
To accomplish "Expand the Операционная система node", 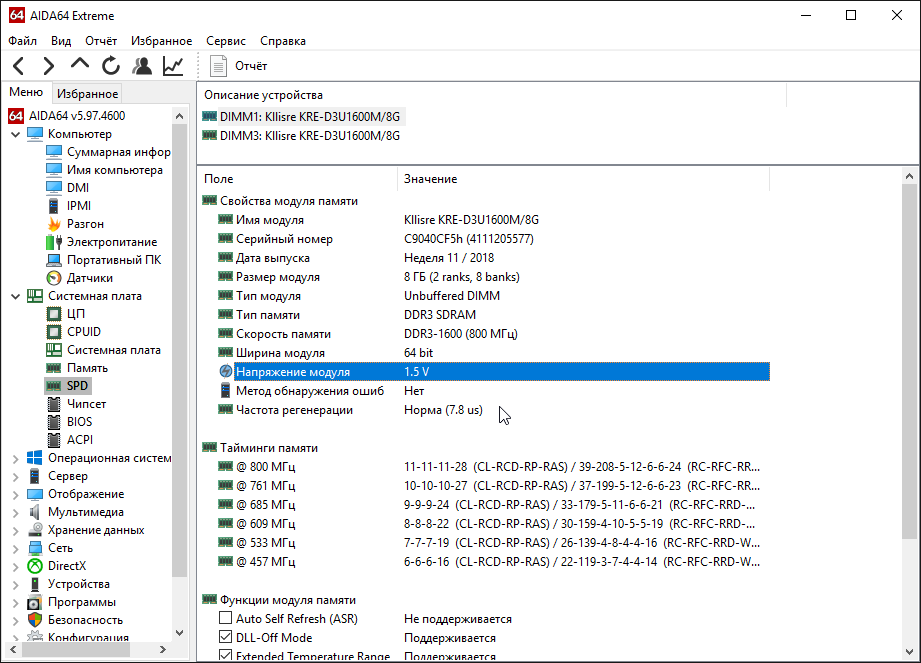I will pos(16,459).
